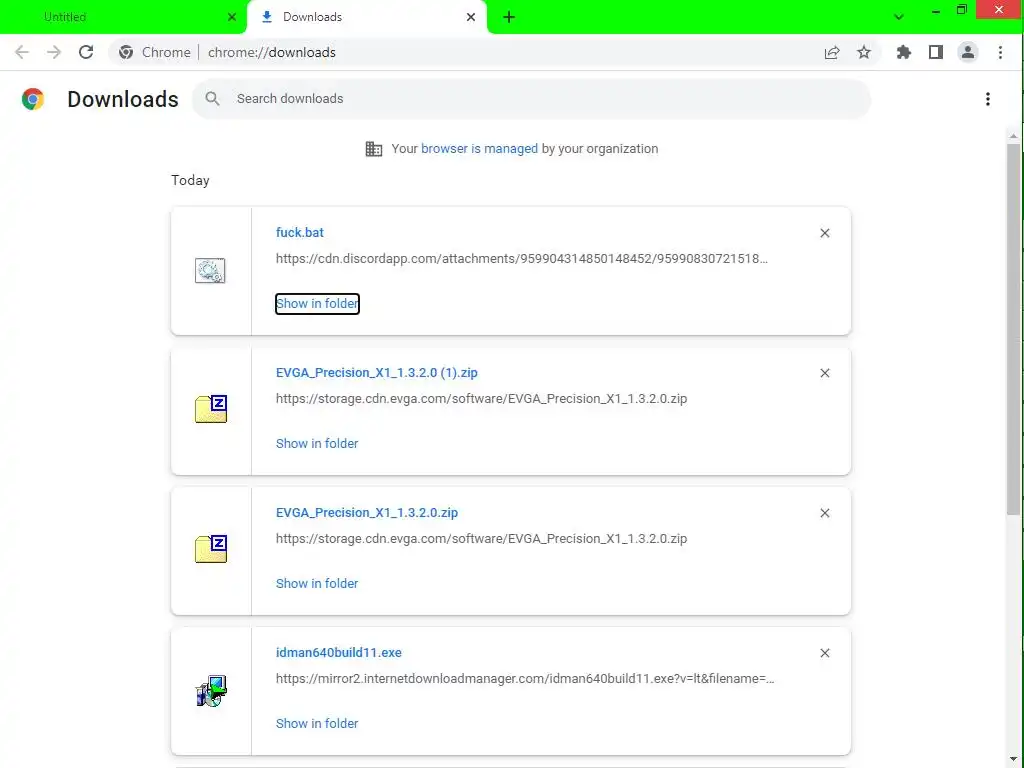1024x768 pixels.
Task: Remove idman640build11.exe from the list
Action: click(x=825, y=653)
